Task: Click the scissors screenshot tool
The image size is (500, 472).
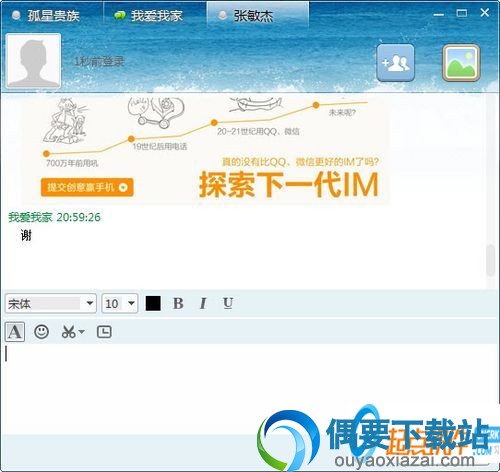Action: (x=69, y=332)
